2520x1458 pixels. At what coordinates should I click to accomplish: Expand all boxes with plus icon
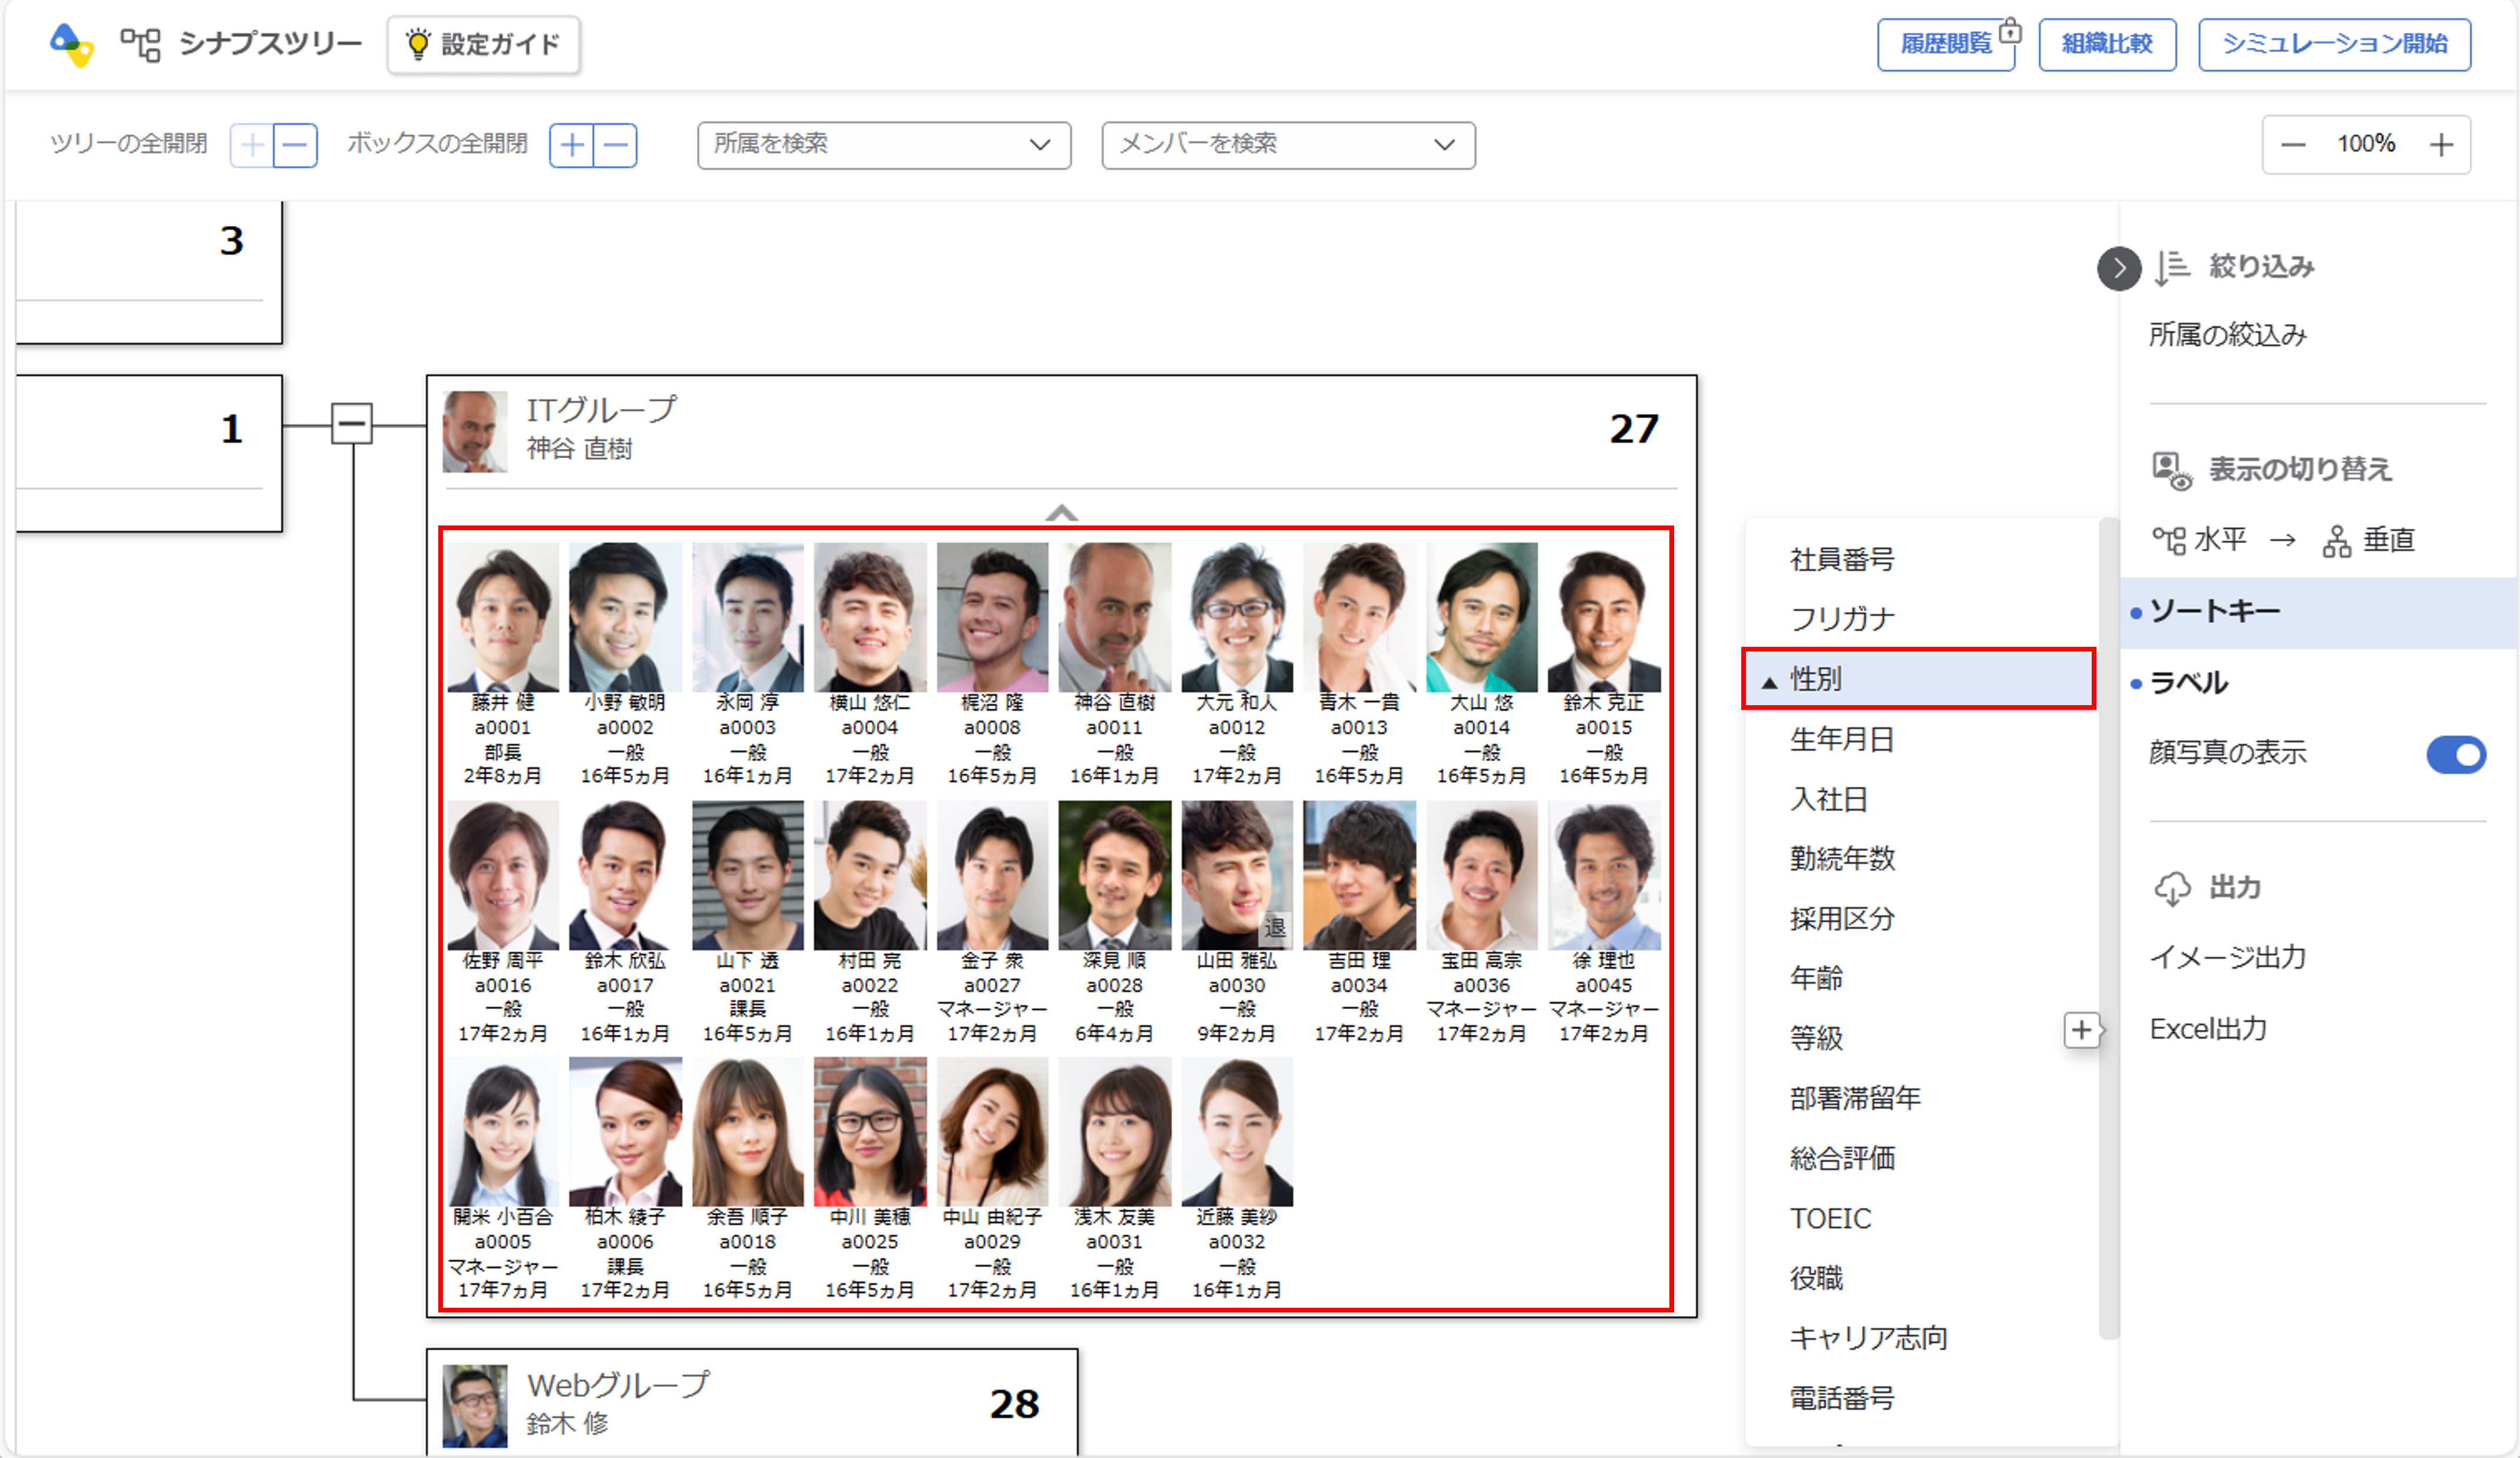572,146
